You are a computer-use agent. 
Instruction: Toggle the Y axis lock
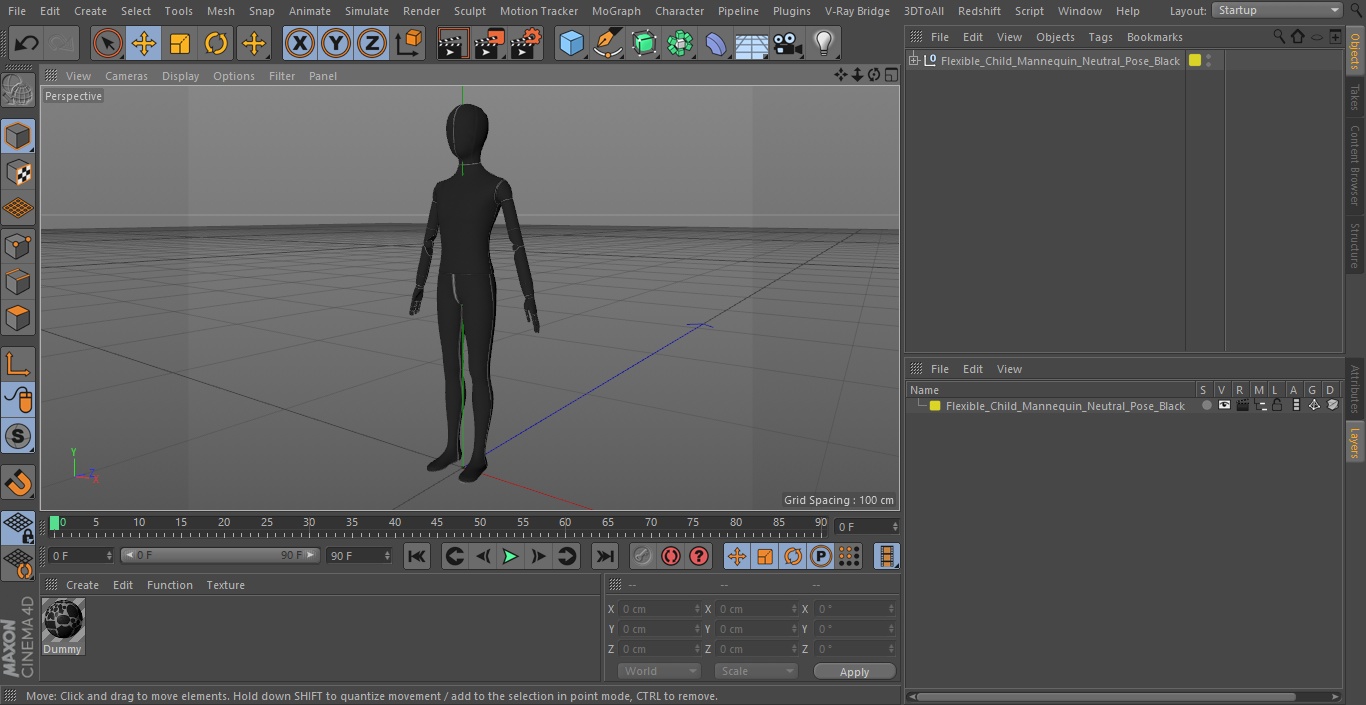tap(336, 43)
